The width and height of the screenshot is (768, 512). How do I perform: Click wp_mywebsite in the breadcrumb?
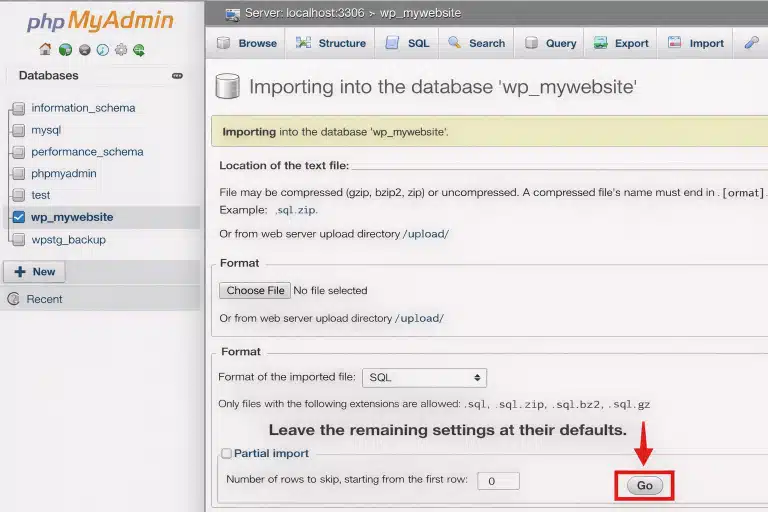tap(420, 13)
